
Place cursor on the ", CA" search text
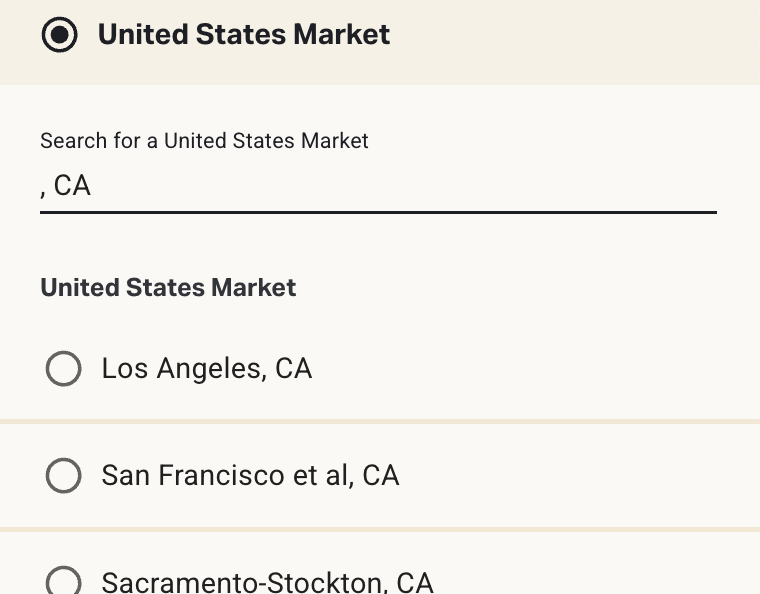tap(66, 186)
